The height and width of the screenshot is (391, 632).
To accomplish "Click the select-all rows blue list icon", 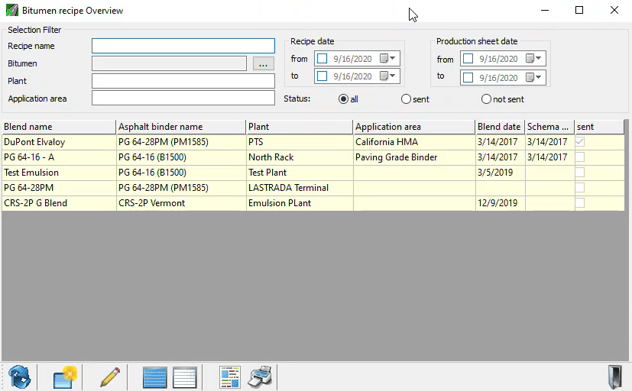I will click(x=155, y=378).
